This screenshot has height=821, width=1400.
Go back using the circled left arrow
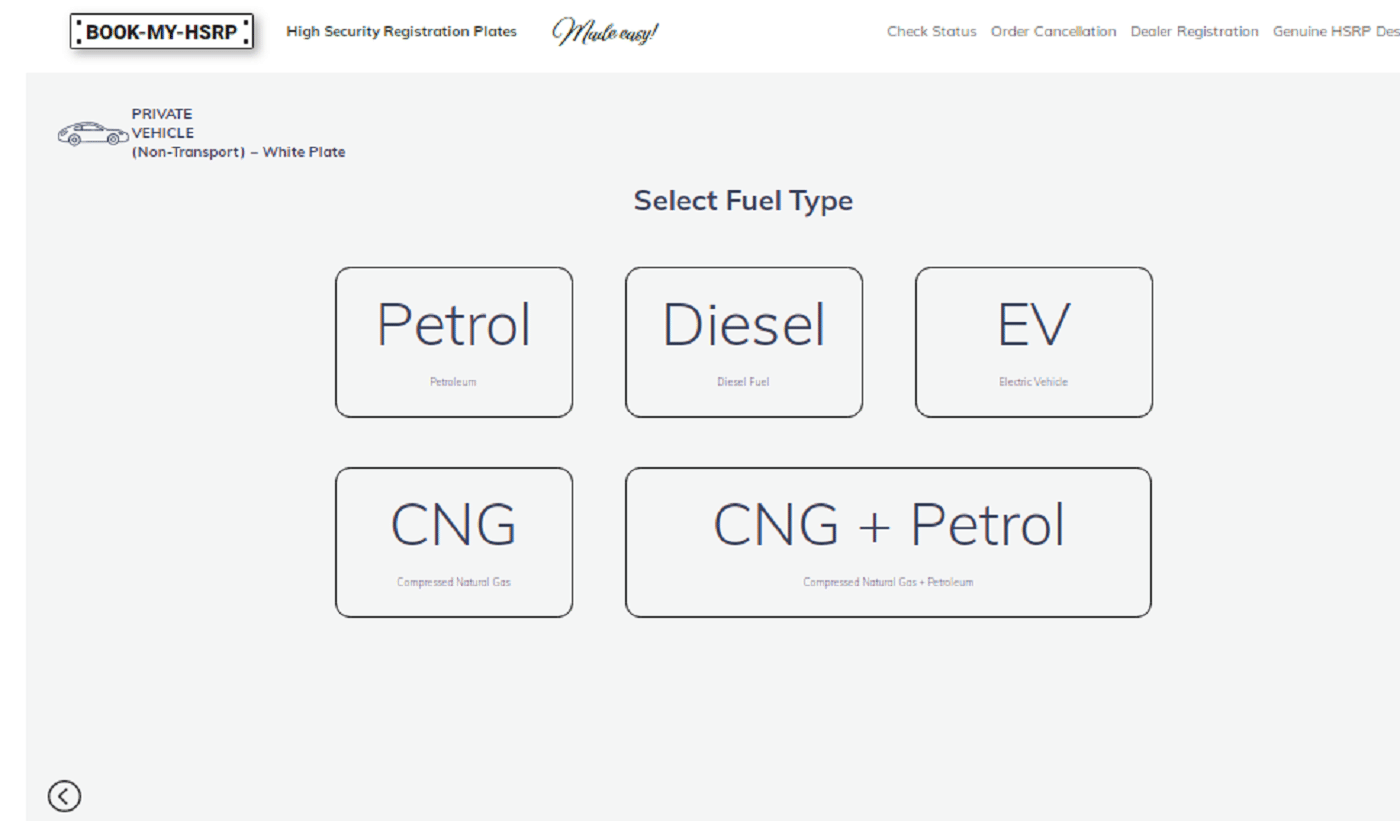pyautogui.click(x=64, y=796)
